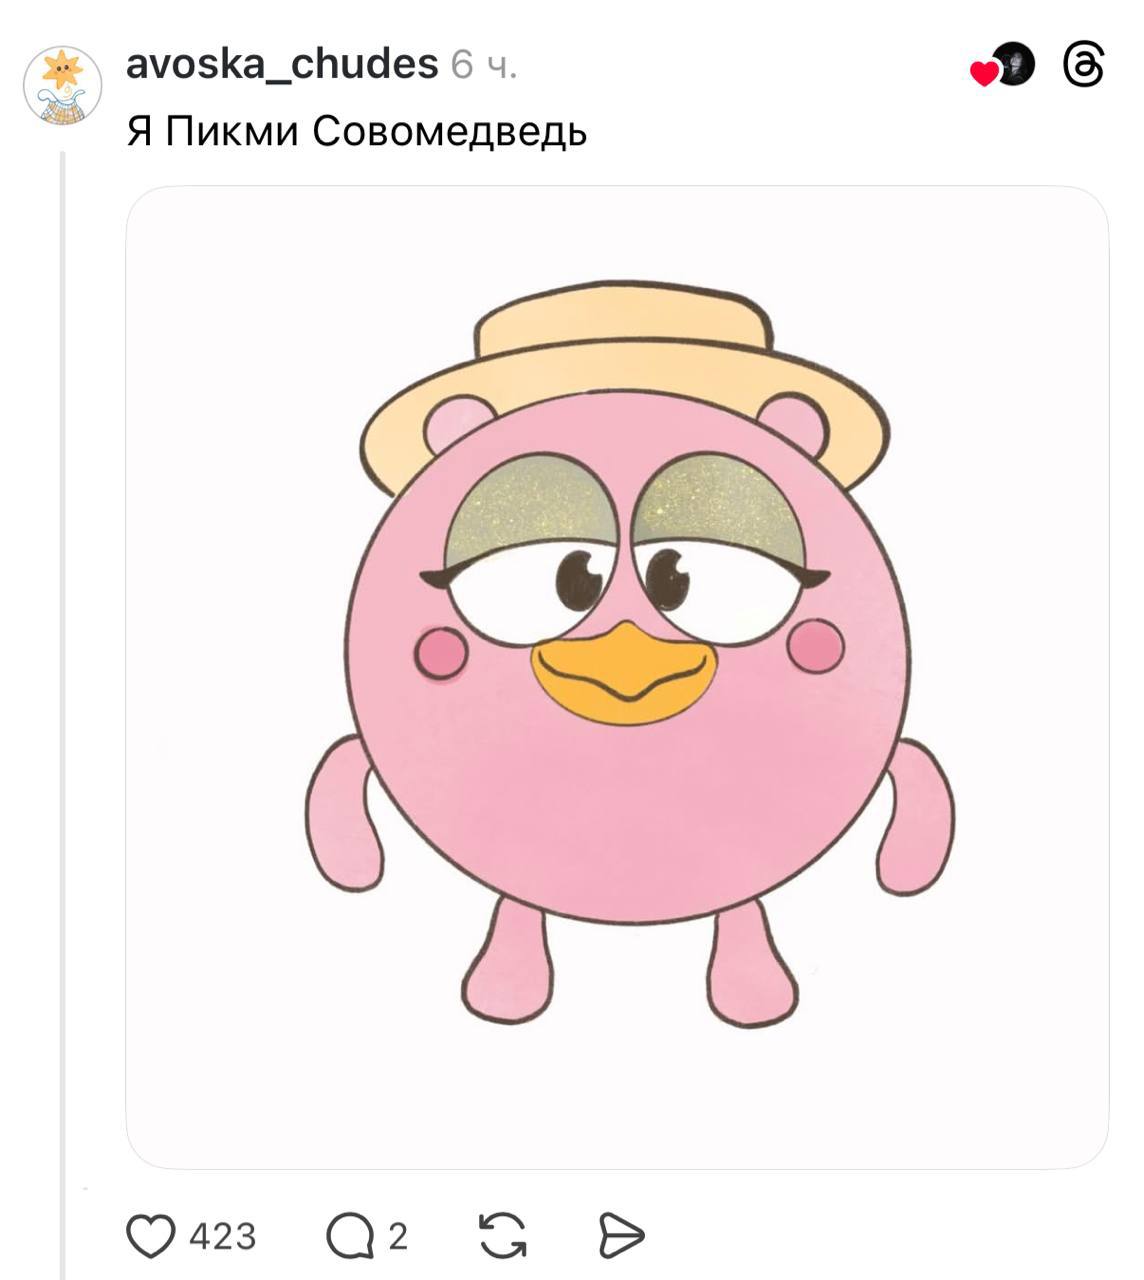The image size is (1144, 1280).
Task: Open the replies count showing 2
Action: [398, 1237]
